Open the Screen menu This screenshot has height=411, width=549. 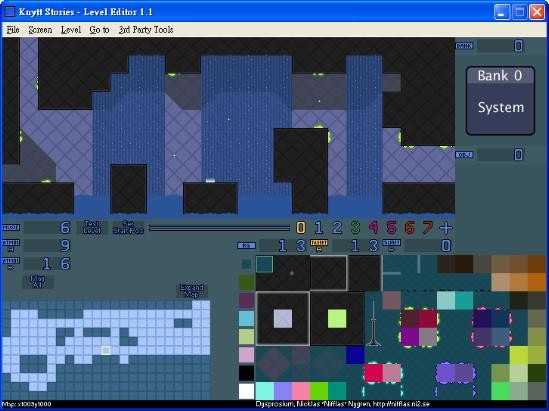40,30
